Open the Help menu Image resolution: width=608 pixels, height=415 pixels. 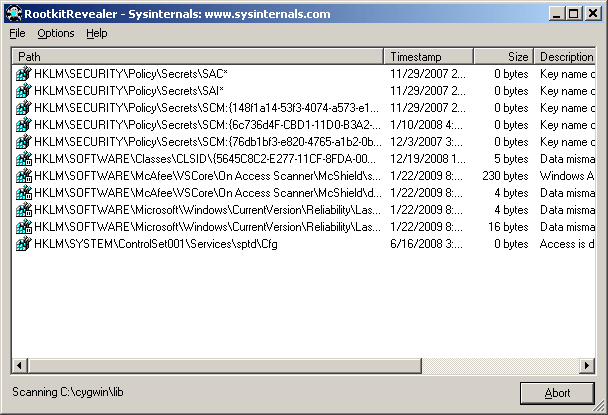(x=97, y=33)
